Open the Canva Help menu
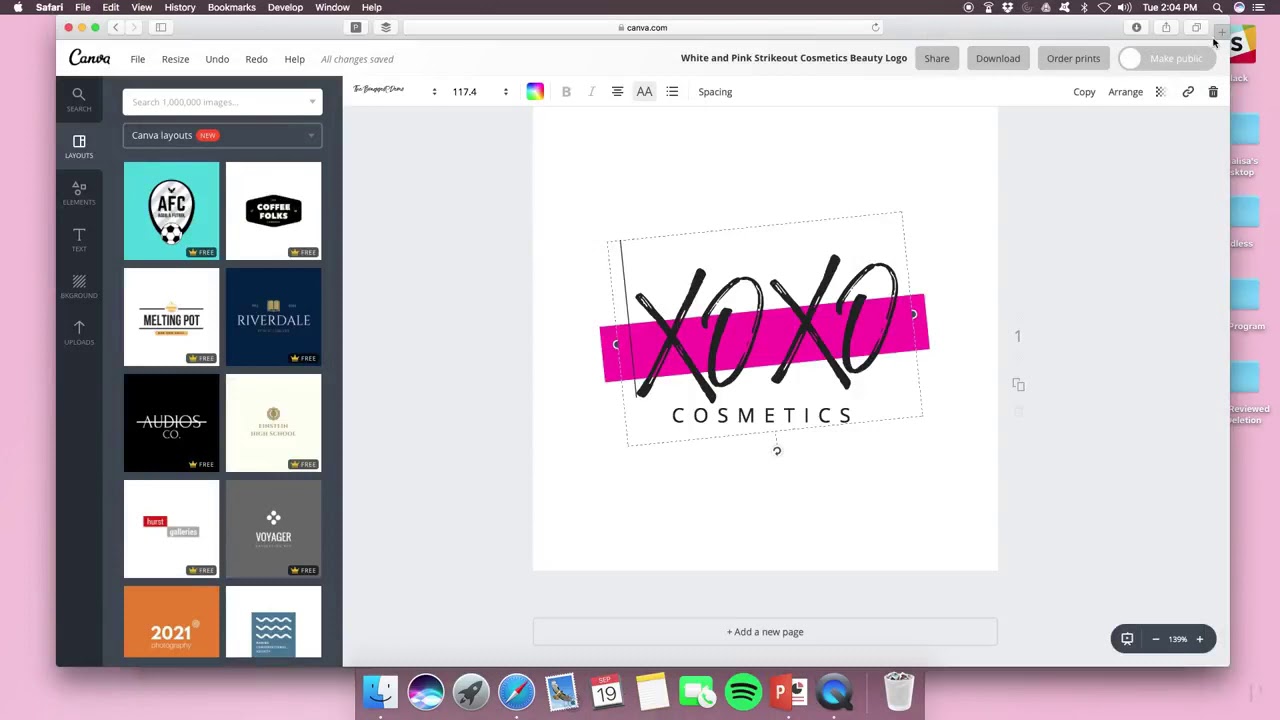This screenshot has width=1280, height=720. tap(294, 59)
